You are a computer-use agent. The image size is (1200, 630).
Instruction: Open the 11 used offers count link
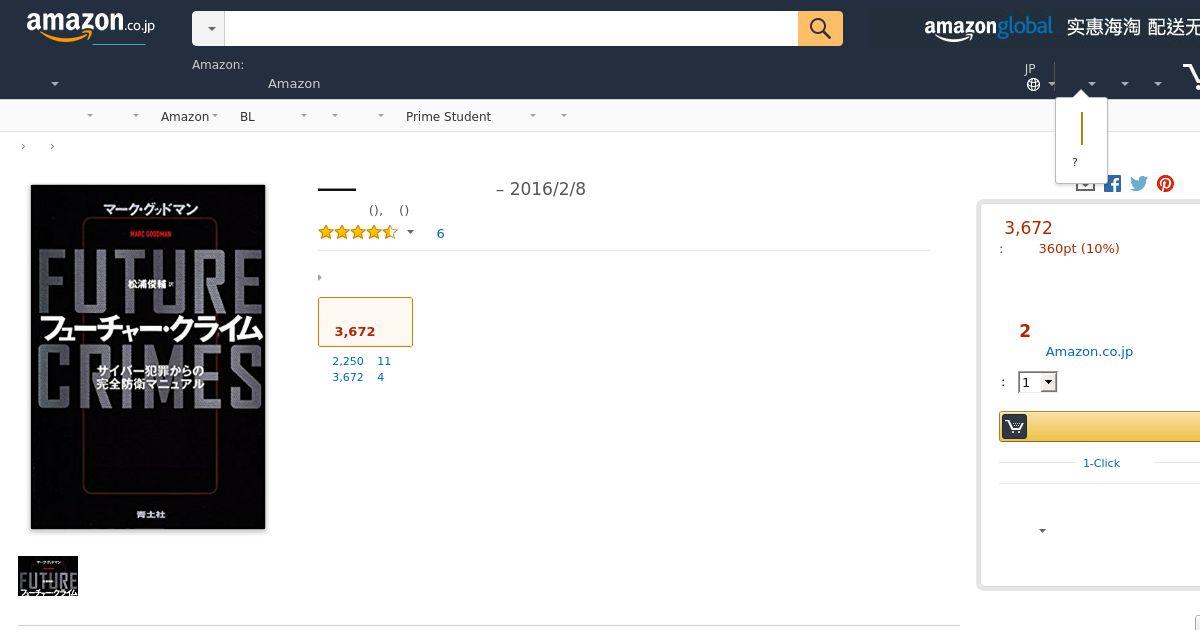click(x=384, y=361)
